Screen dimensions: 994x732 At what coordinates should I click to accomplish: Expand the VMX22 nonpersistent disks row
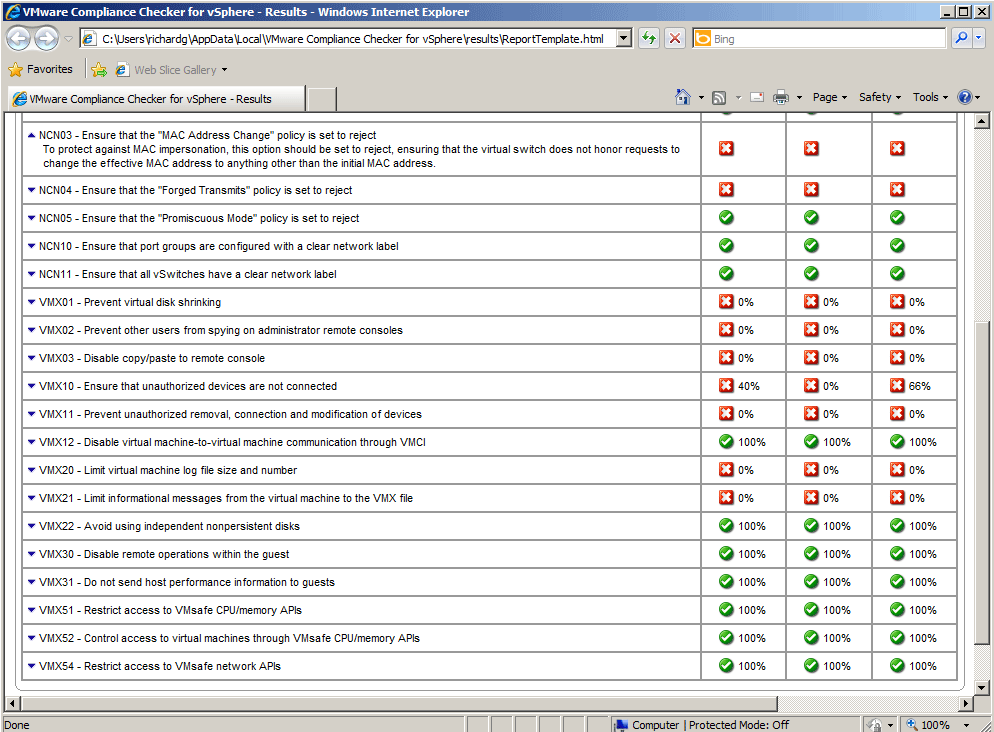click(x=31, y=526)
